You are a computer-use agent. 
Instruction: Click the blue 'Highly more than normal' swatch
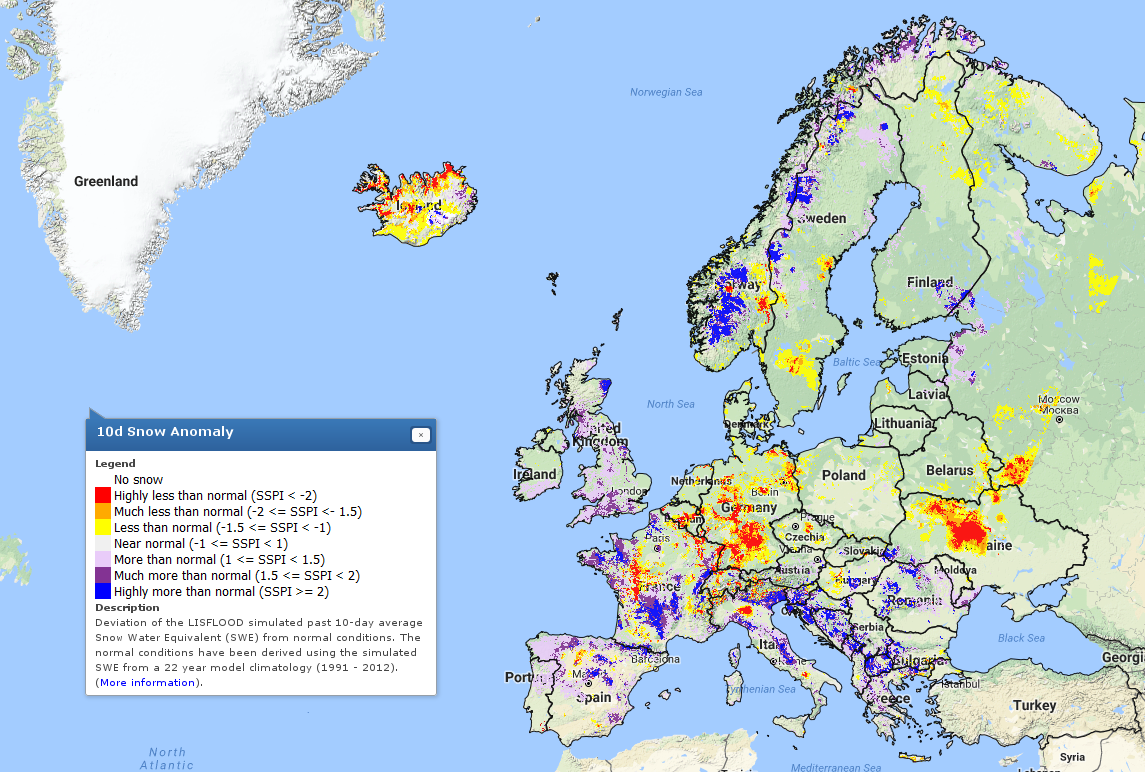(102, 591)
